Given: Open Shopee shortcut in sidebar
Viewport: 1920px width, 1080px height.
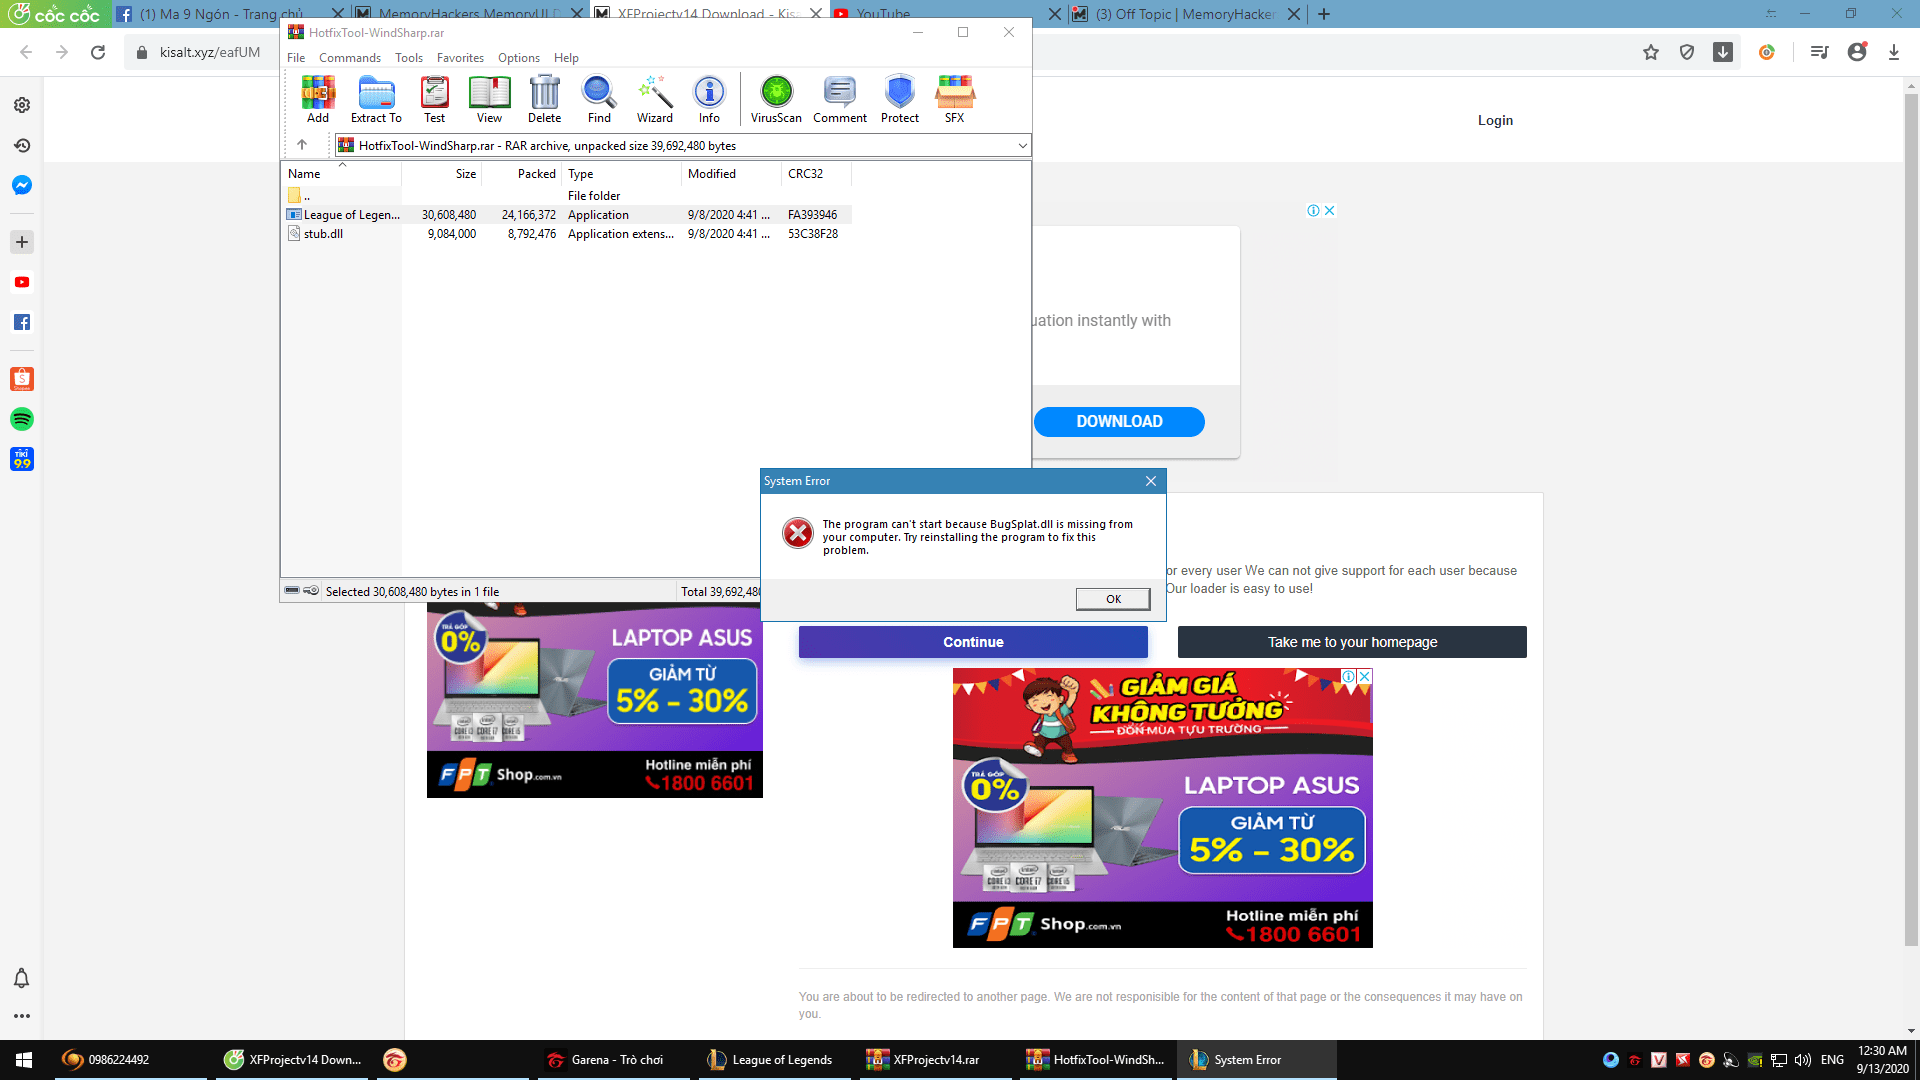Looking at the screenshot, I should pyautogui.click(x=22, y=379).
